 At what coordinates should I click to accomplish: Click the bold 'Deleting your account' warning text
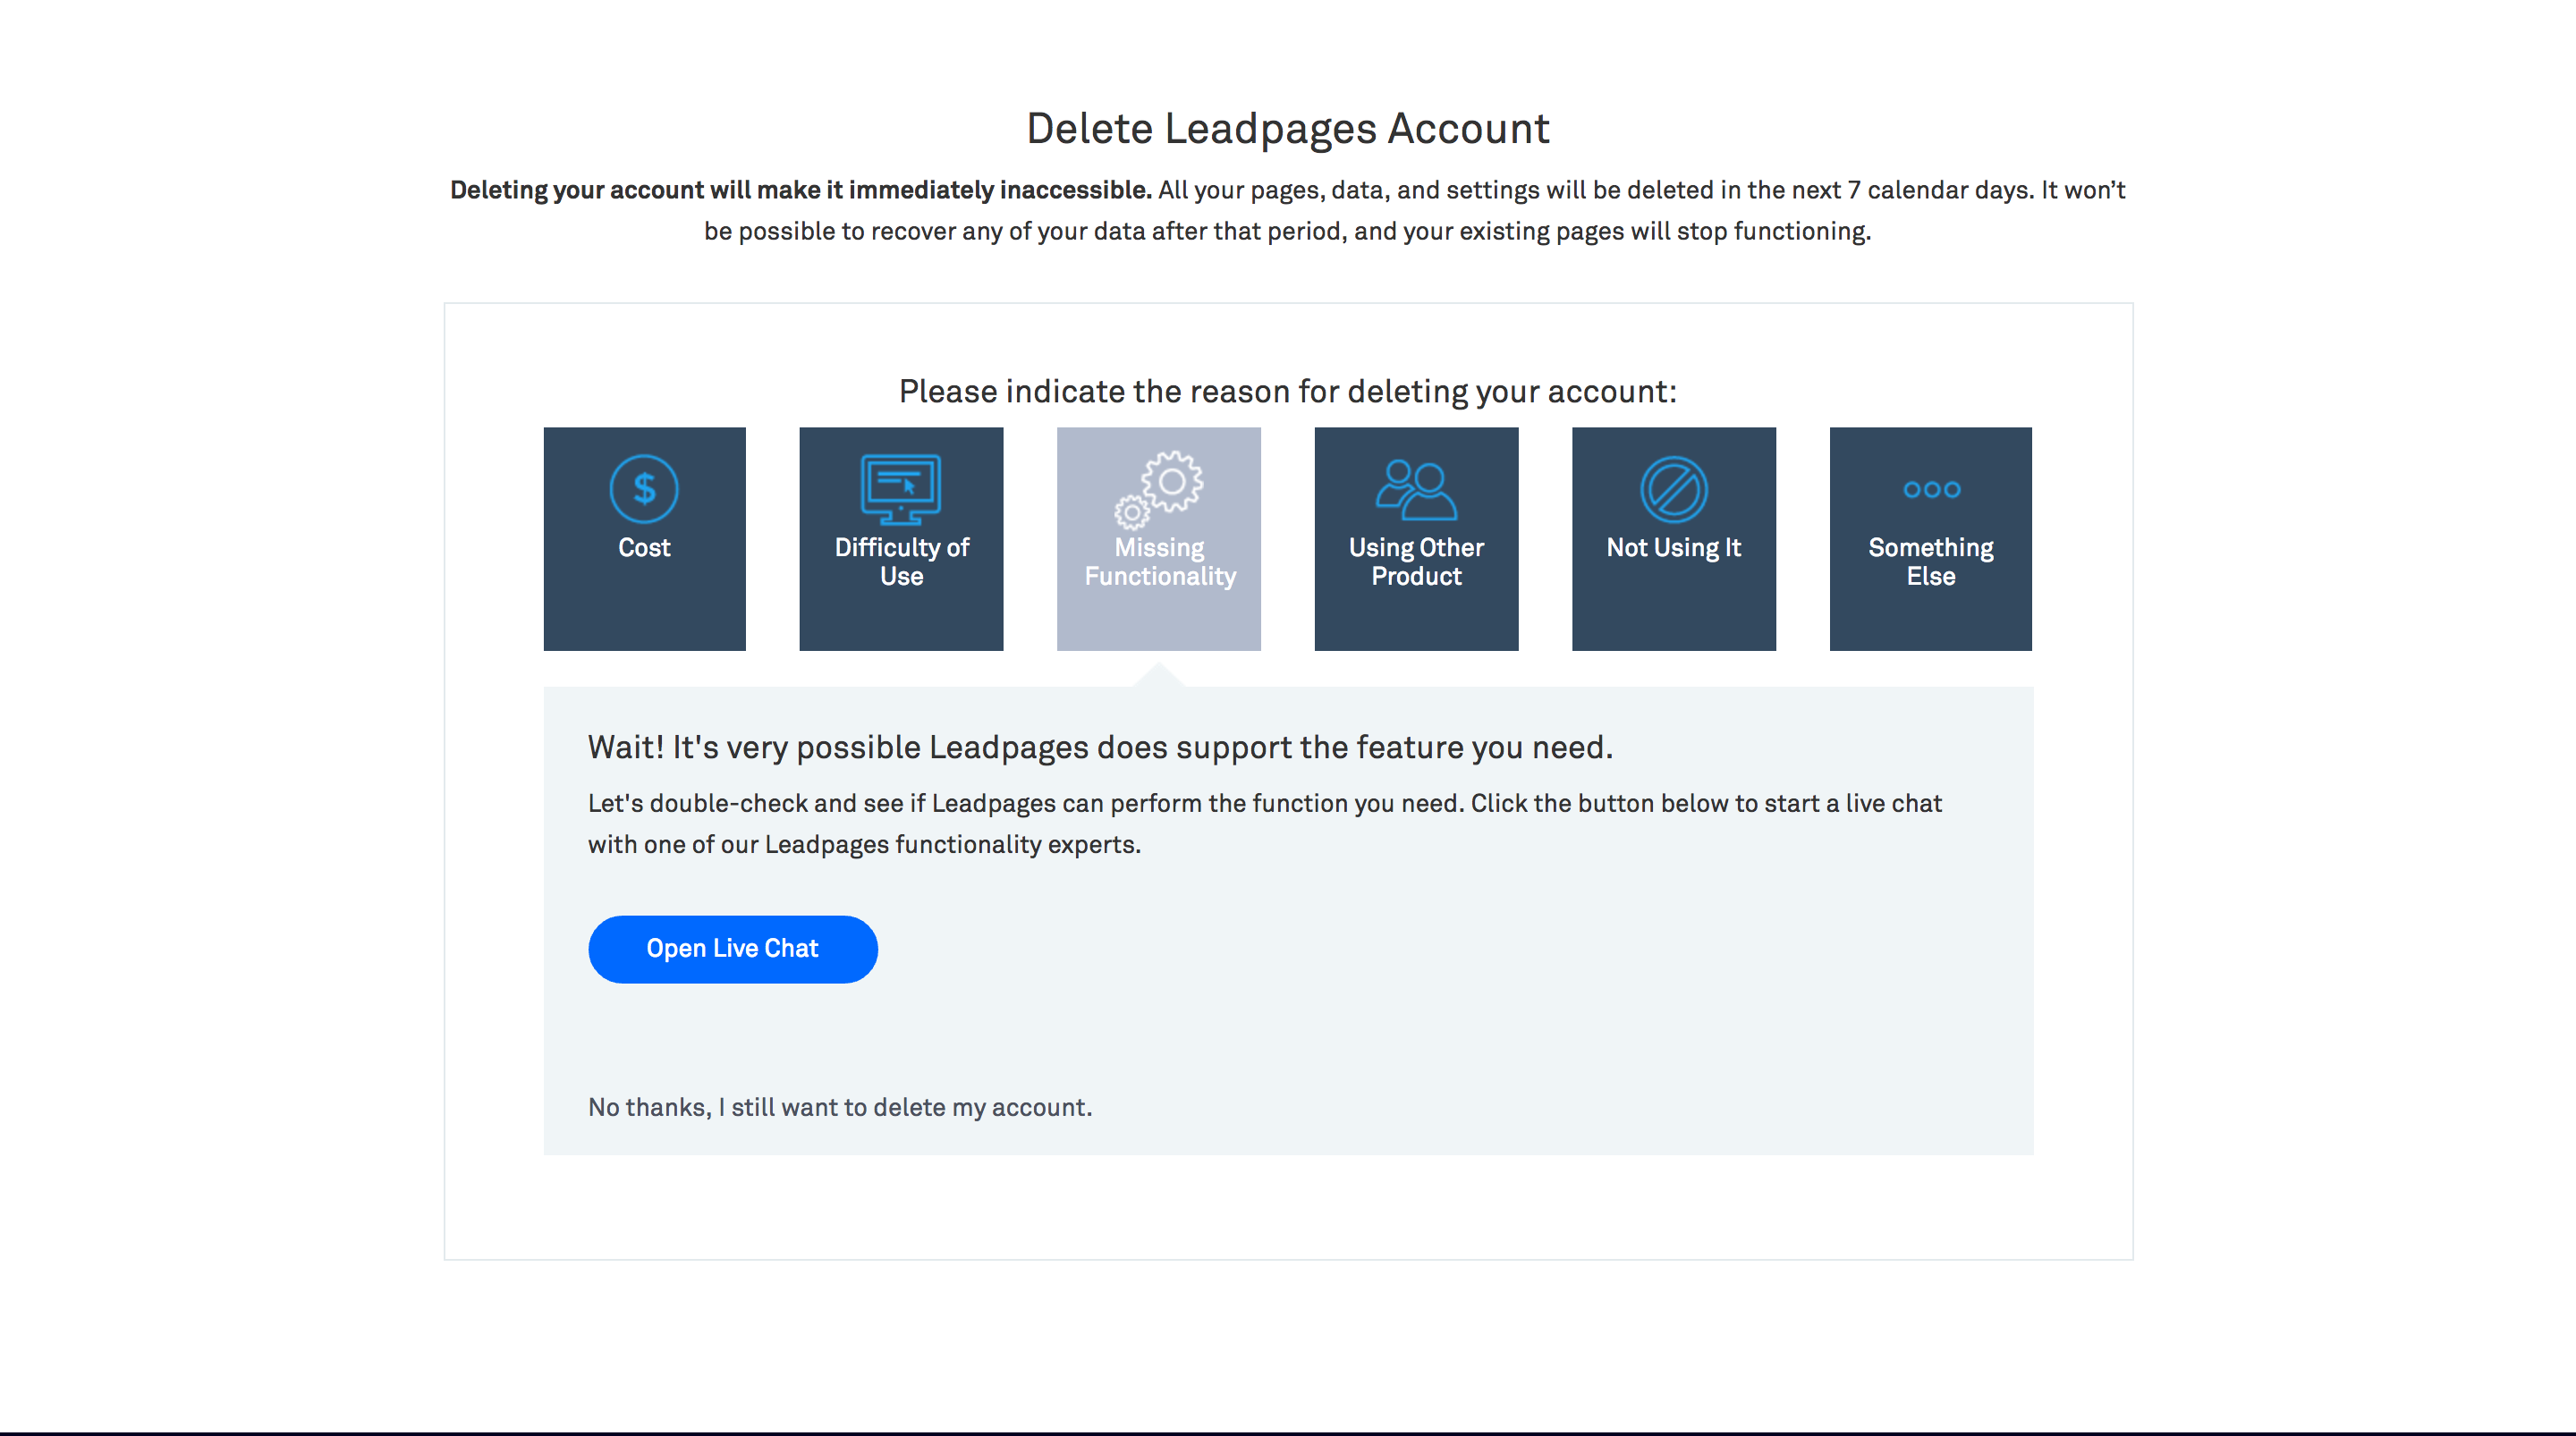click(800, 190)
